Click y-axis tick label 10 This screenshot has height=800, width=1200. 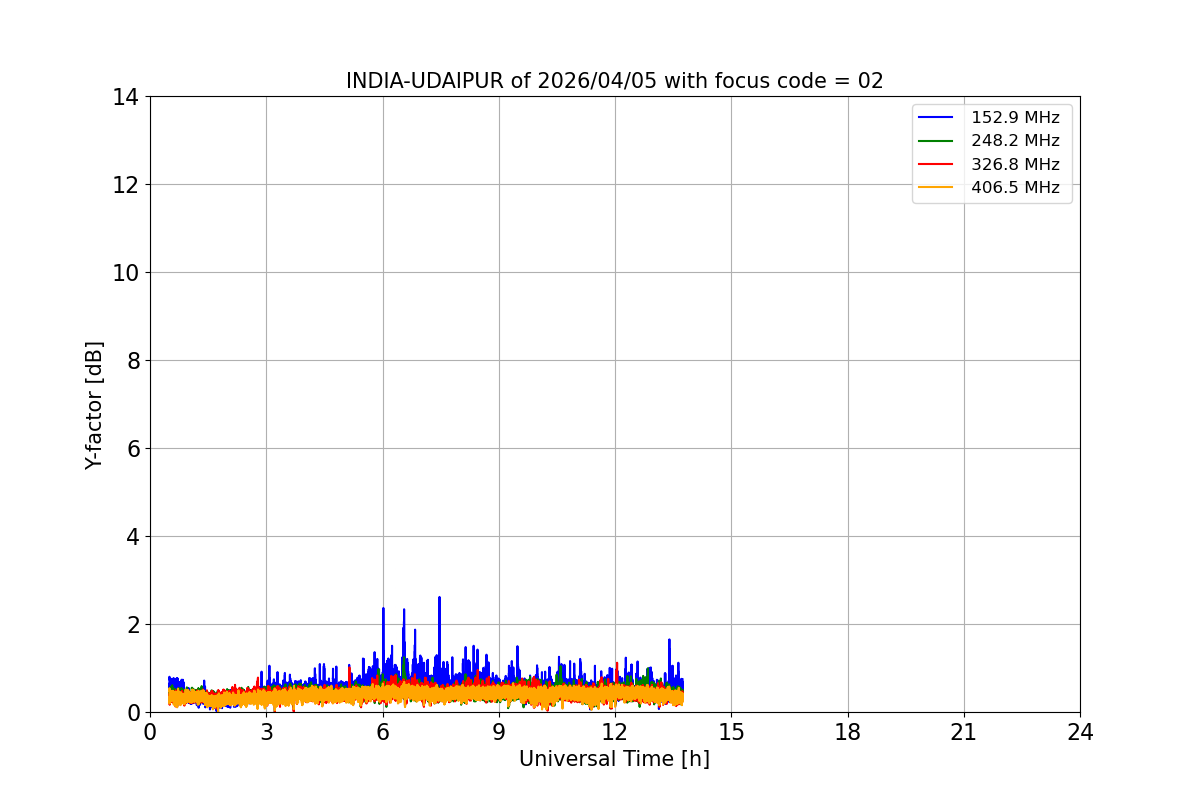point(126,273)
